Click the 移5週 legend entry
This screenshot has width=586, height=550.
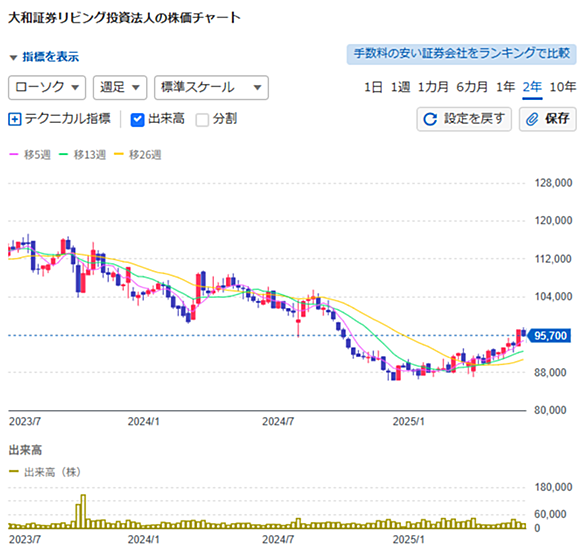30,155
